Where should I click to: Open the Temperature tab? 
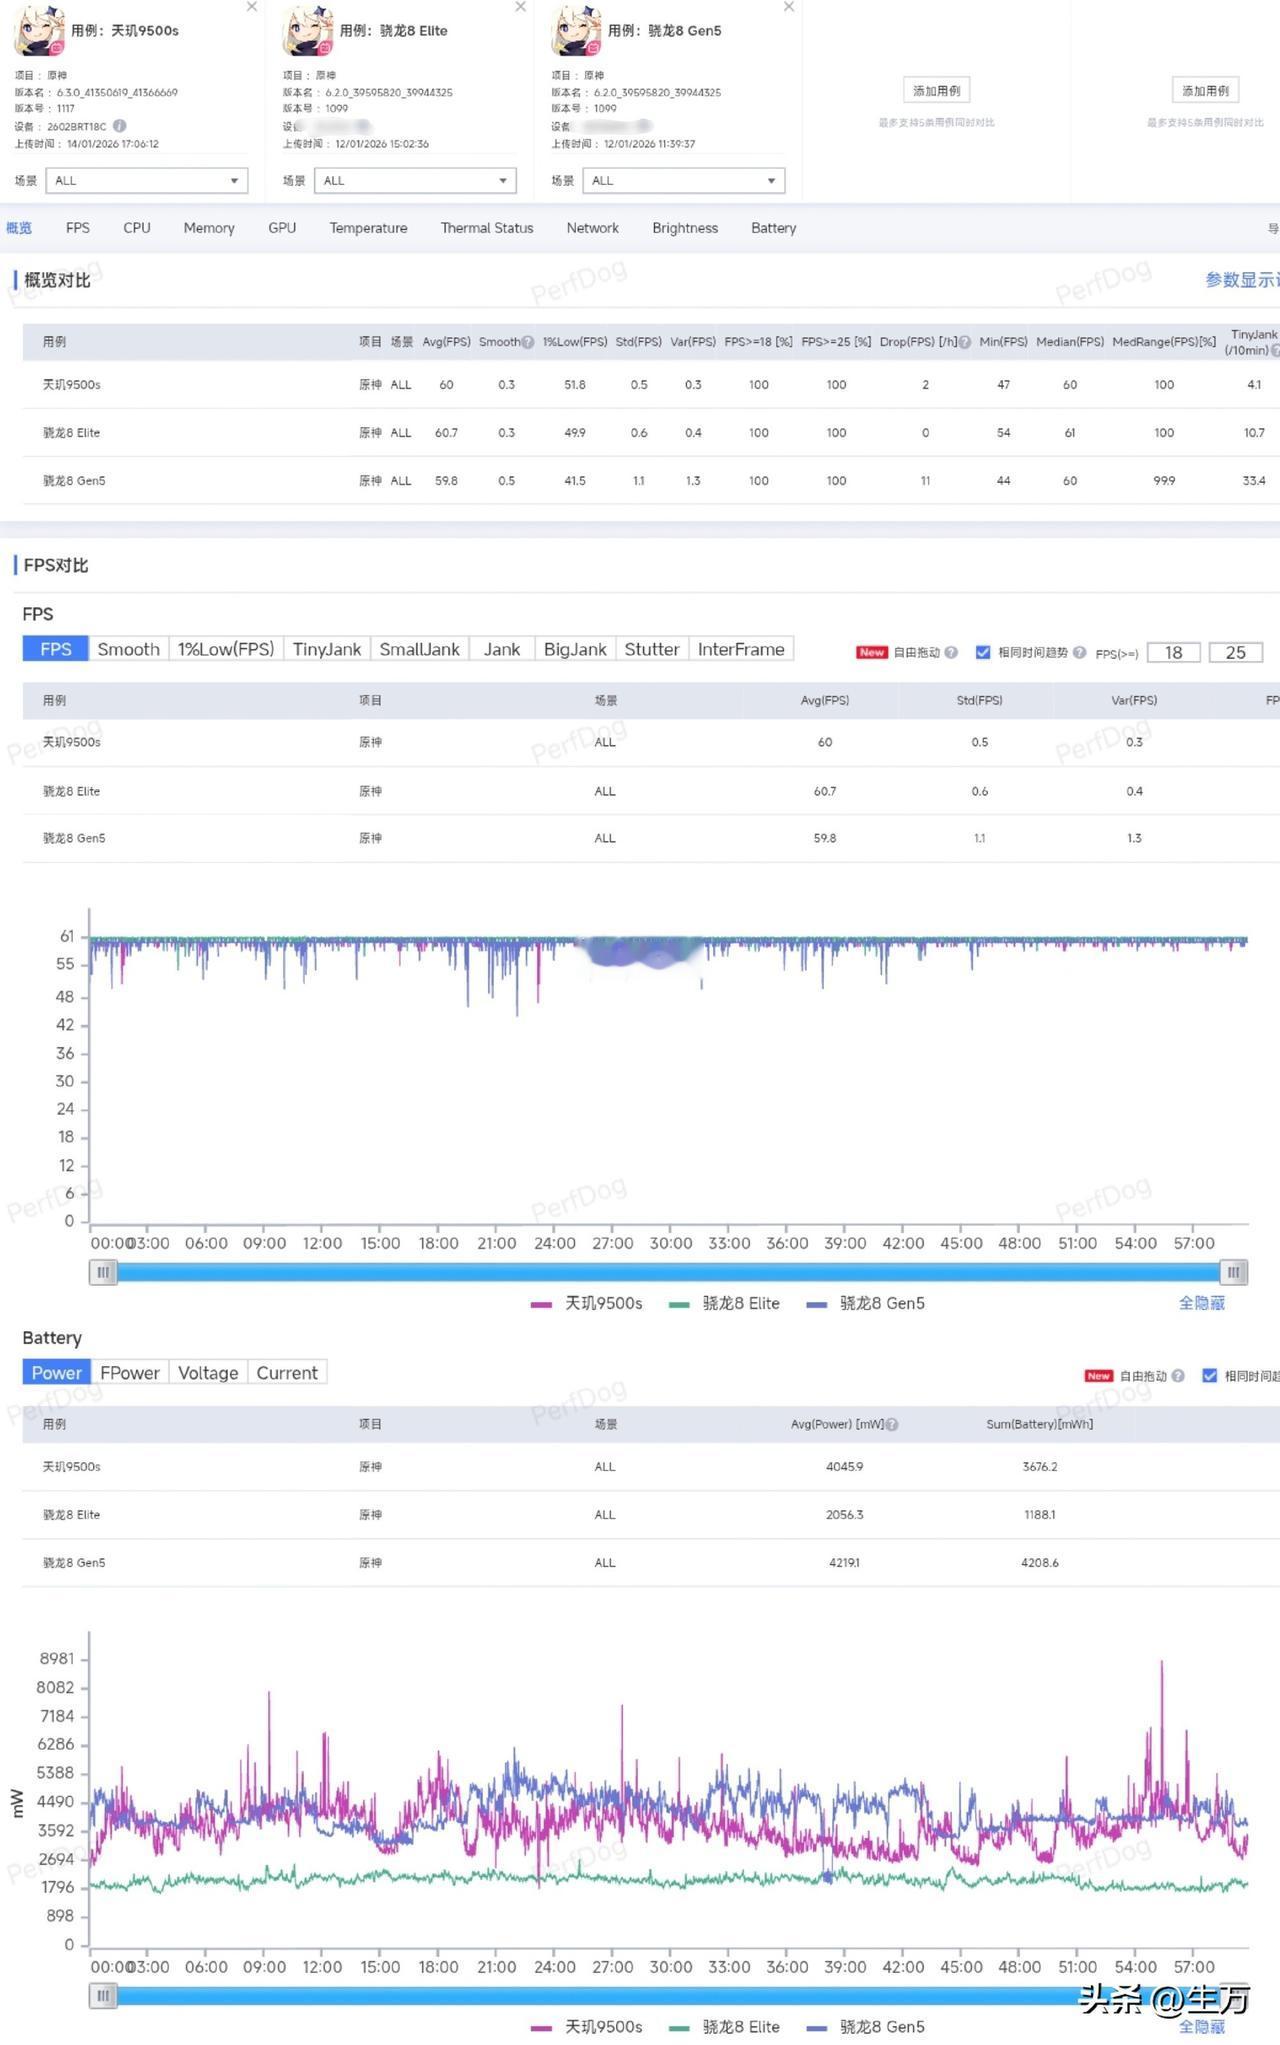(369, 228)
